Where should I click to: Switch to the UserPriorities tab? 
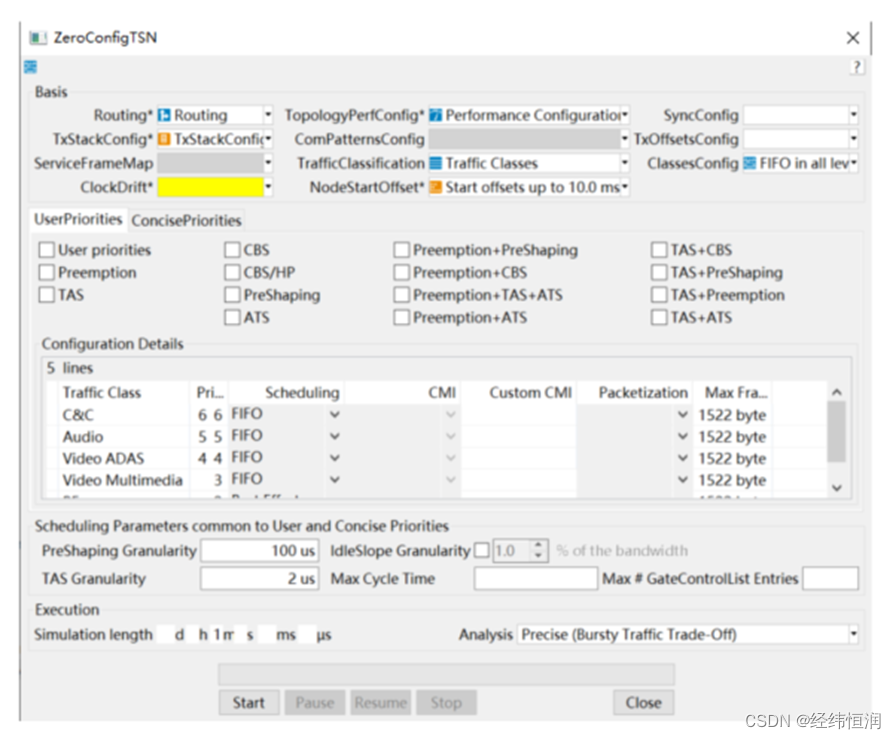pyautogui.click(x=78, y=219)
